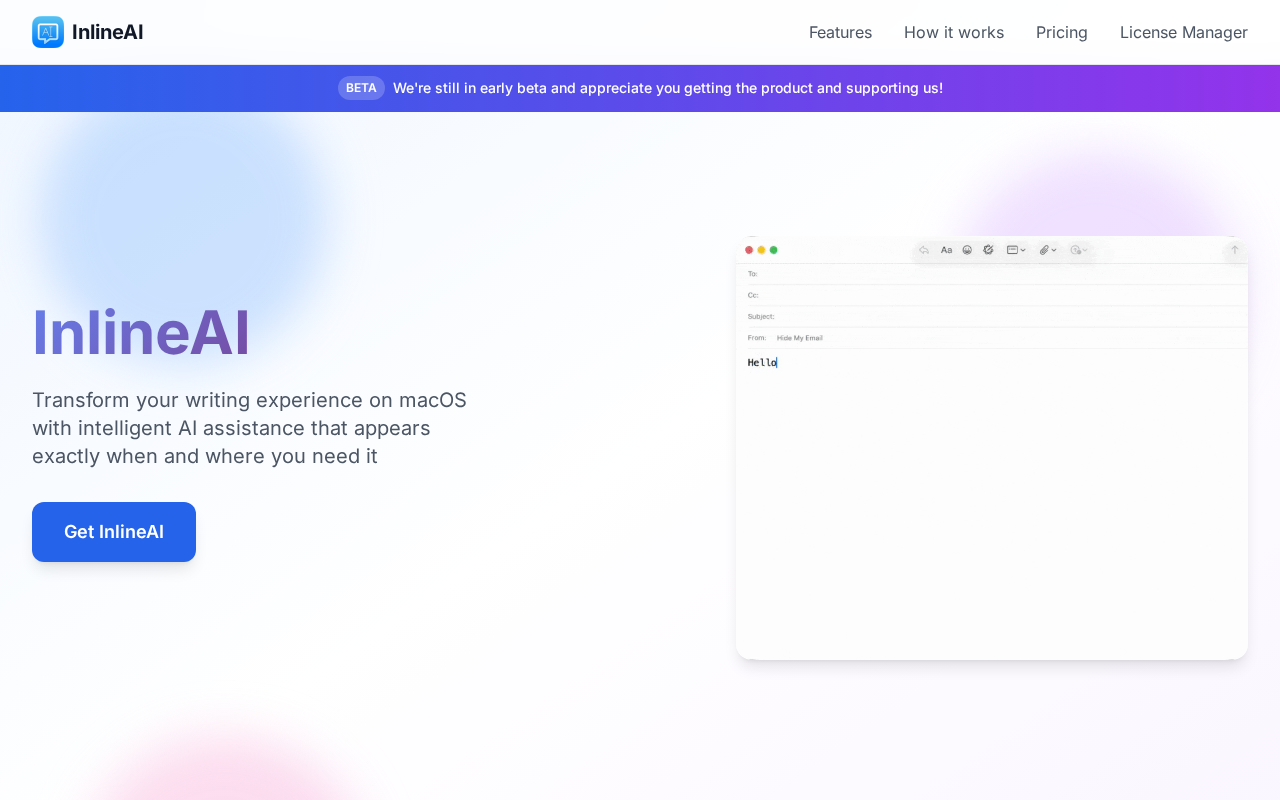Click the Subject: field in the mail window
The width and height of the screenshot is (1280, 800).
point(992,316)
